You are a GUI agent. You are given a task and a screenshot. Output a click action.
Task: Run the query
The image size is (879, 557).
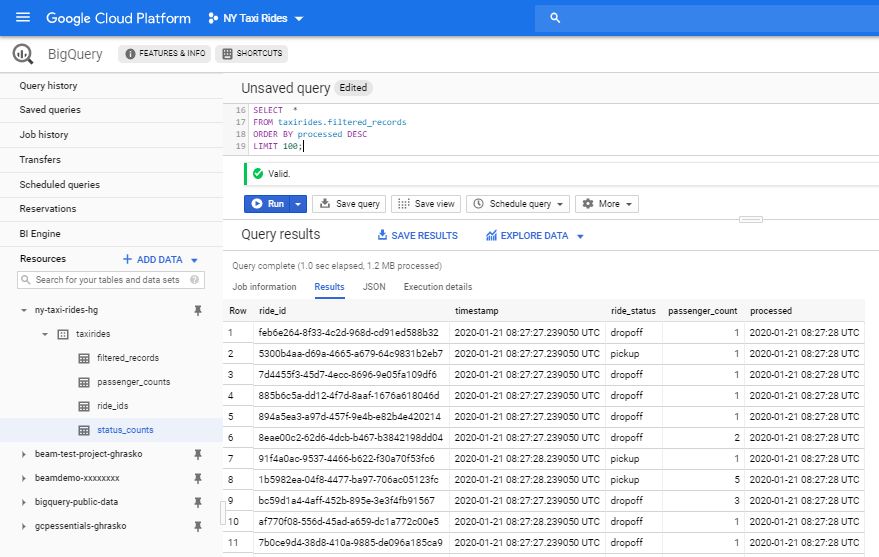tap(267, 204)
